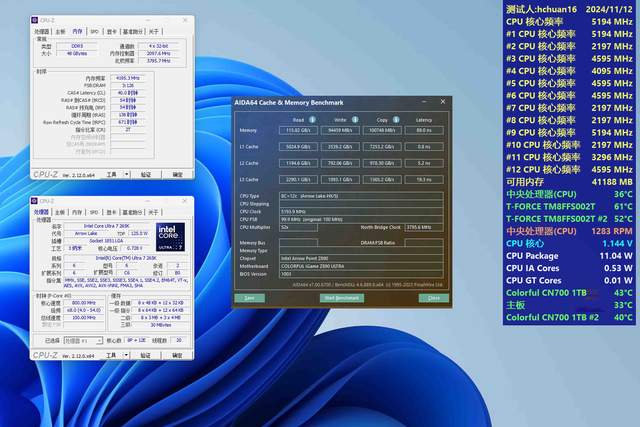Click the Write info icon in AIDA64
This screenshot has width=640, height=427.
[355, 120]
